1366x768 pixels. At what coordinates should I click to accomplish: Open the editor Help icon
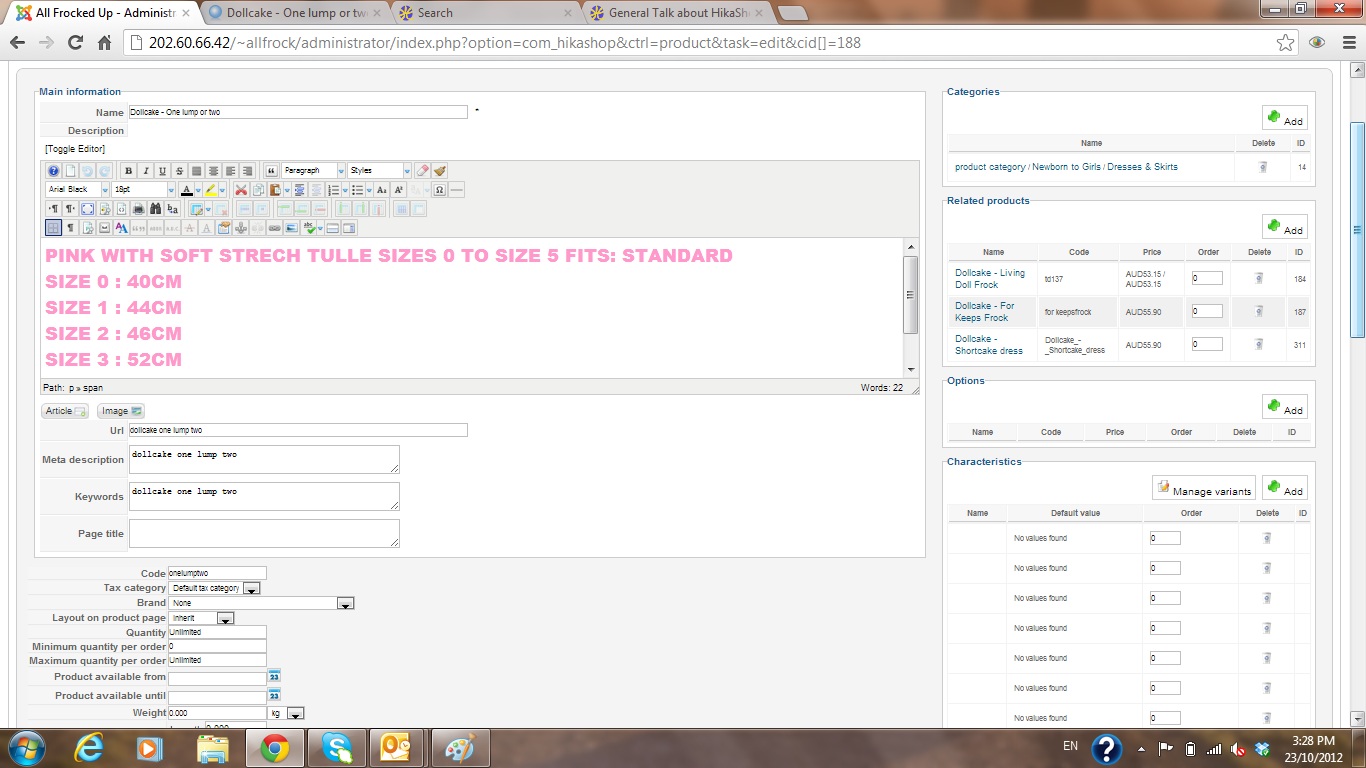54,171
